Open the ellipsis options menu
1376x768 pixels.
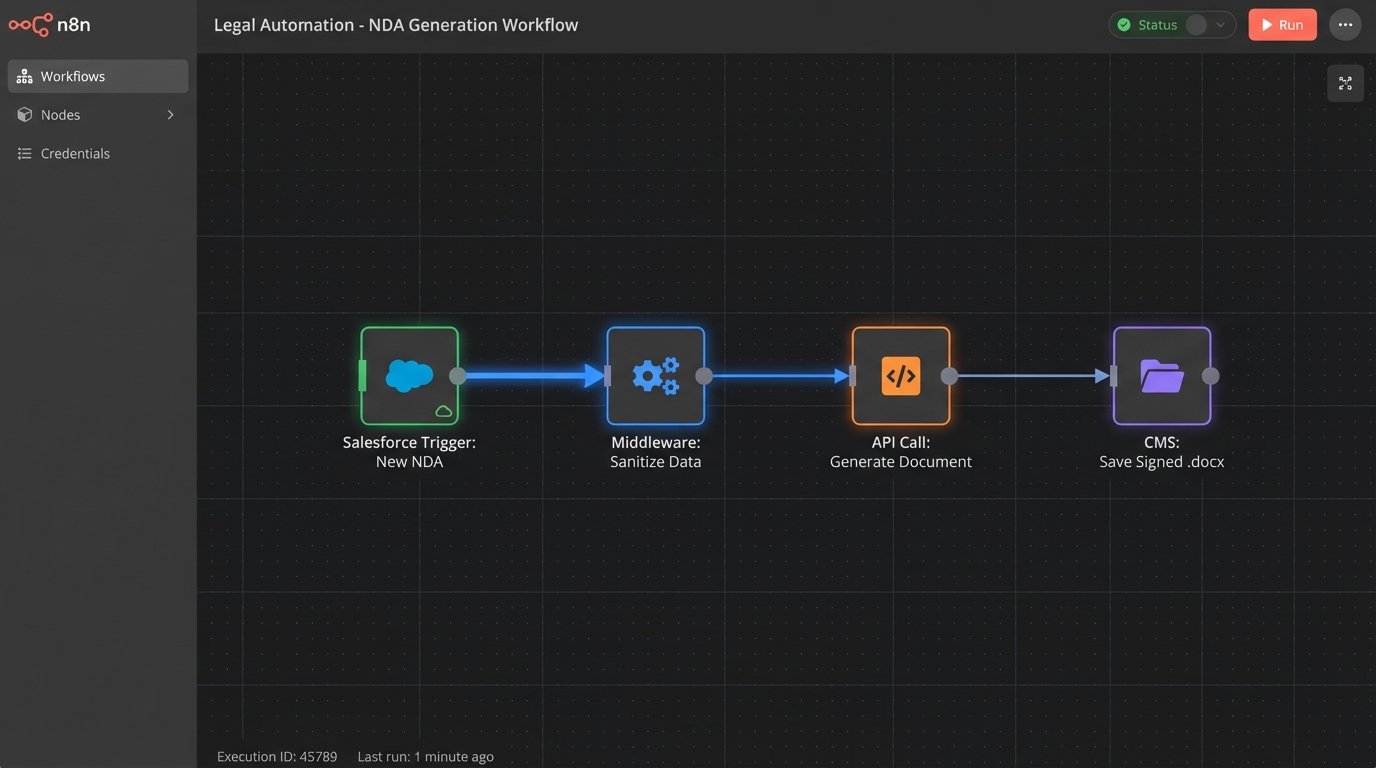pos(1345,24)
